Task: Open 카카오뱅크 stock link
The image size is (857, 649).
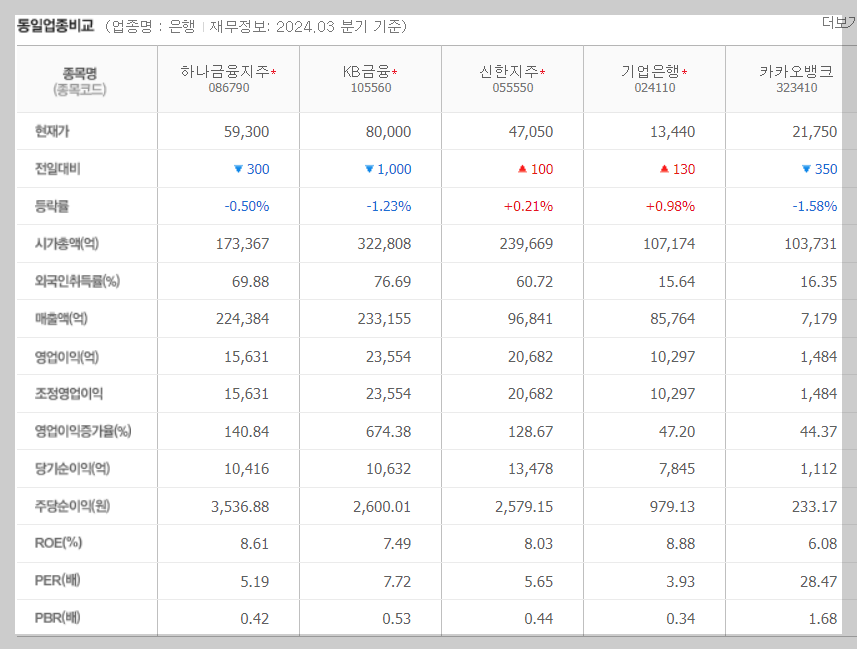Action: click(x=796, y=72)
